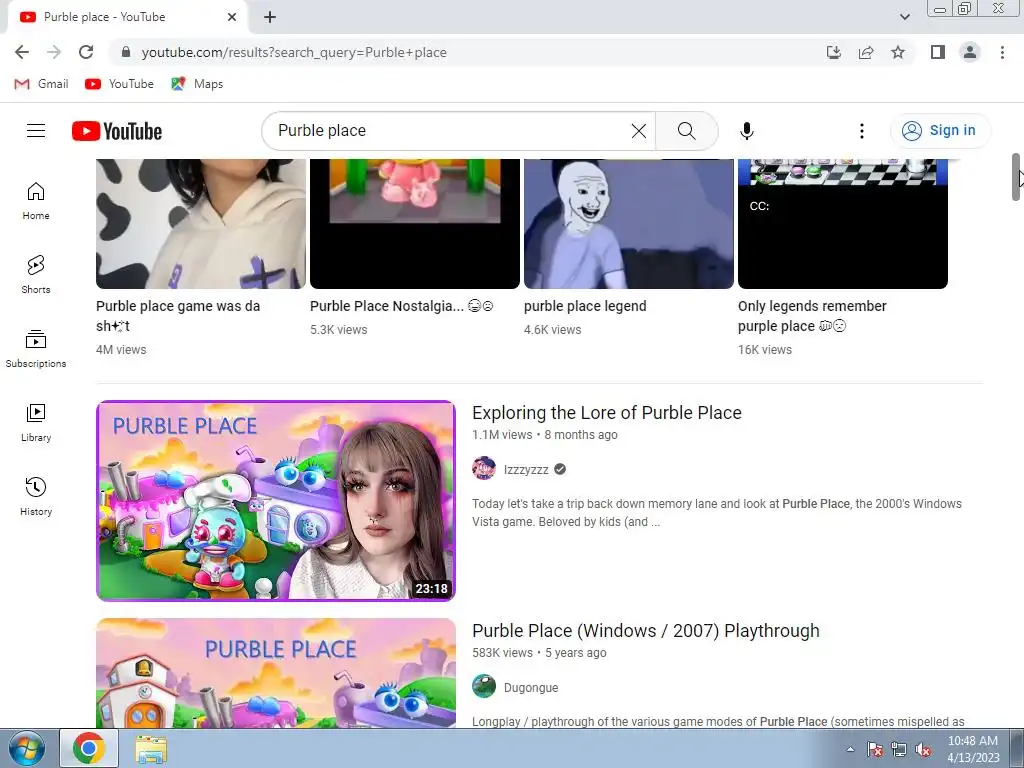Click the page vertical scrollbar thumb
The height and width of the screenshot is (768, 1024).
click(x=1017, y=177)
